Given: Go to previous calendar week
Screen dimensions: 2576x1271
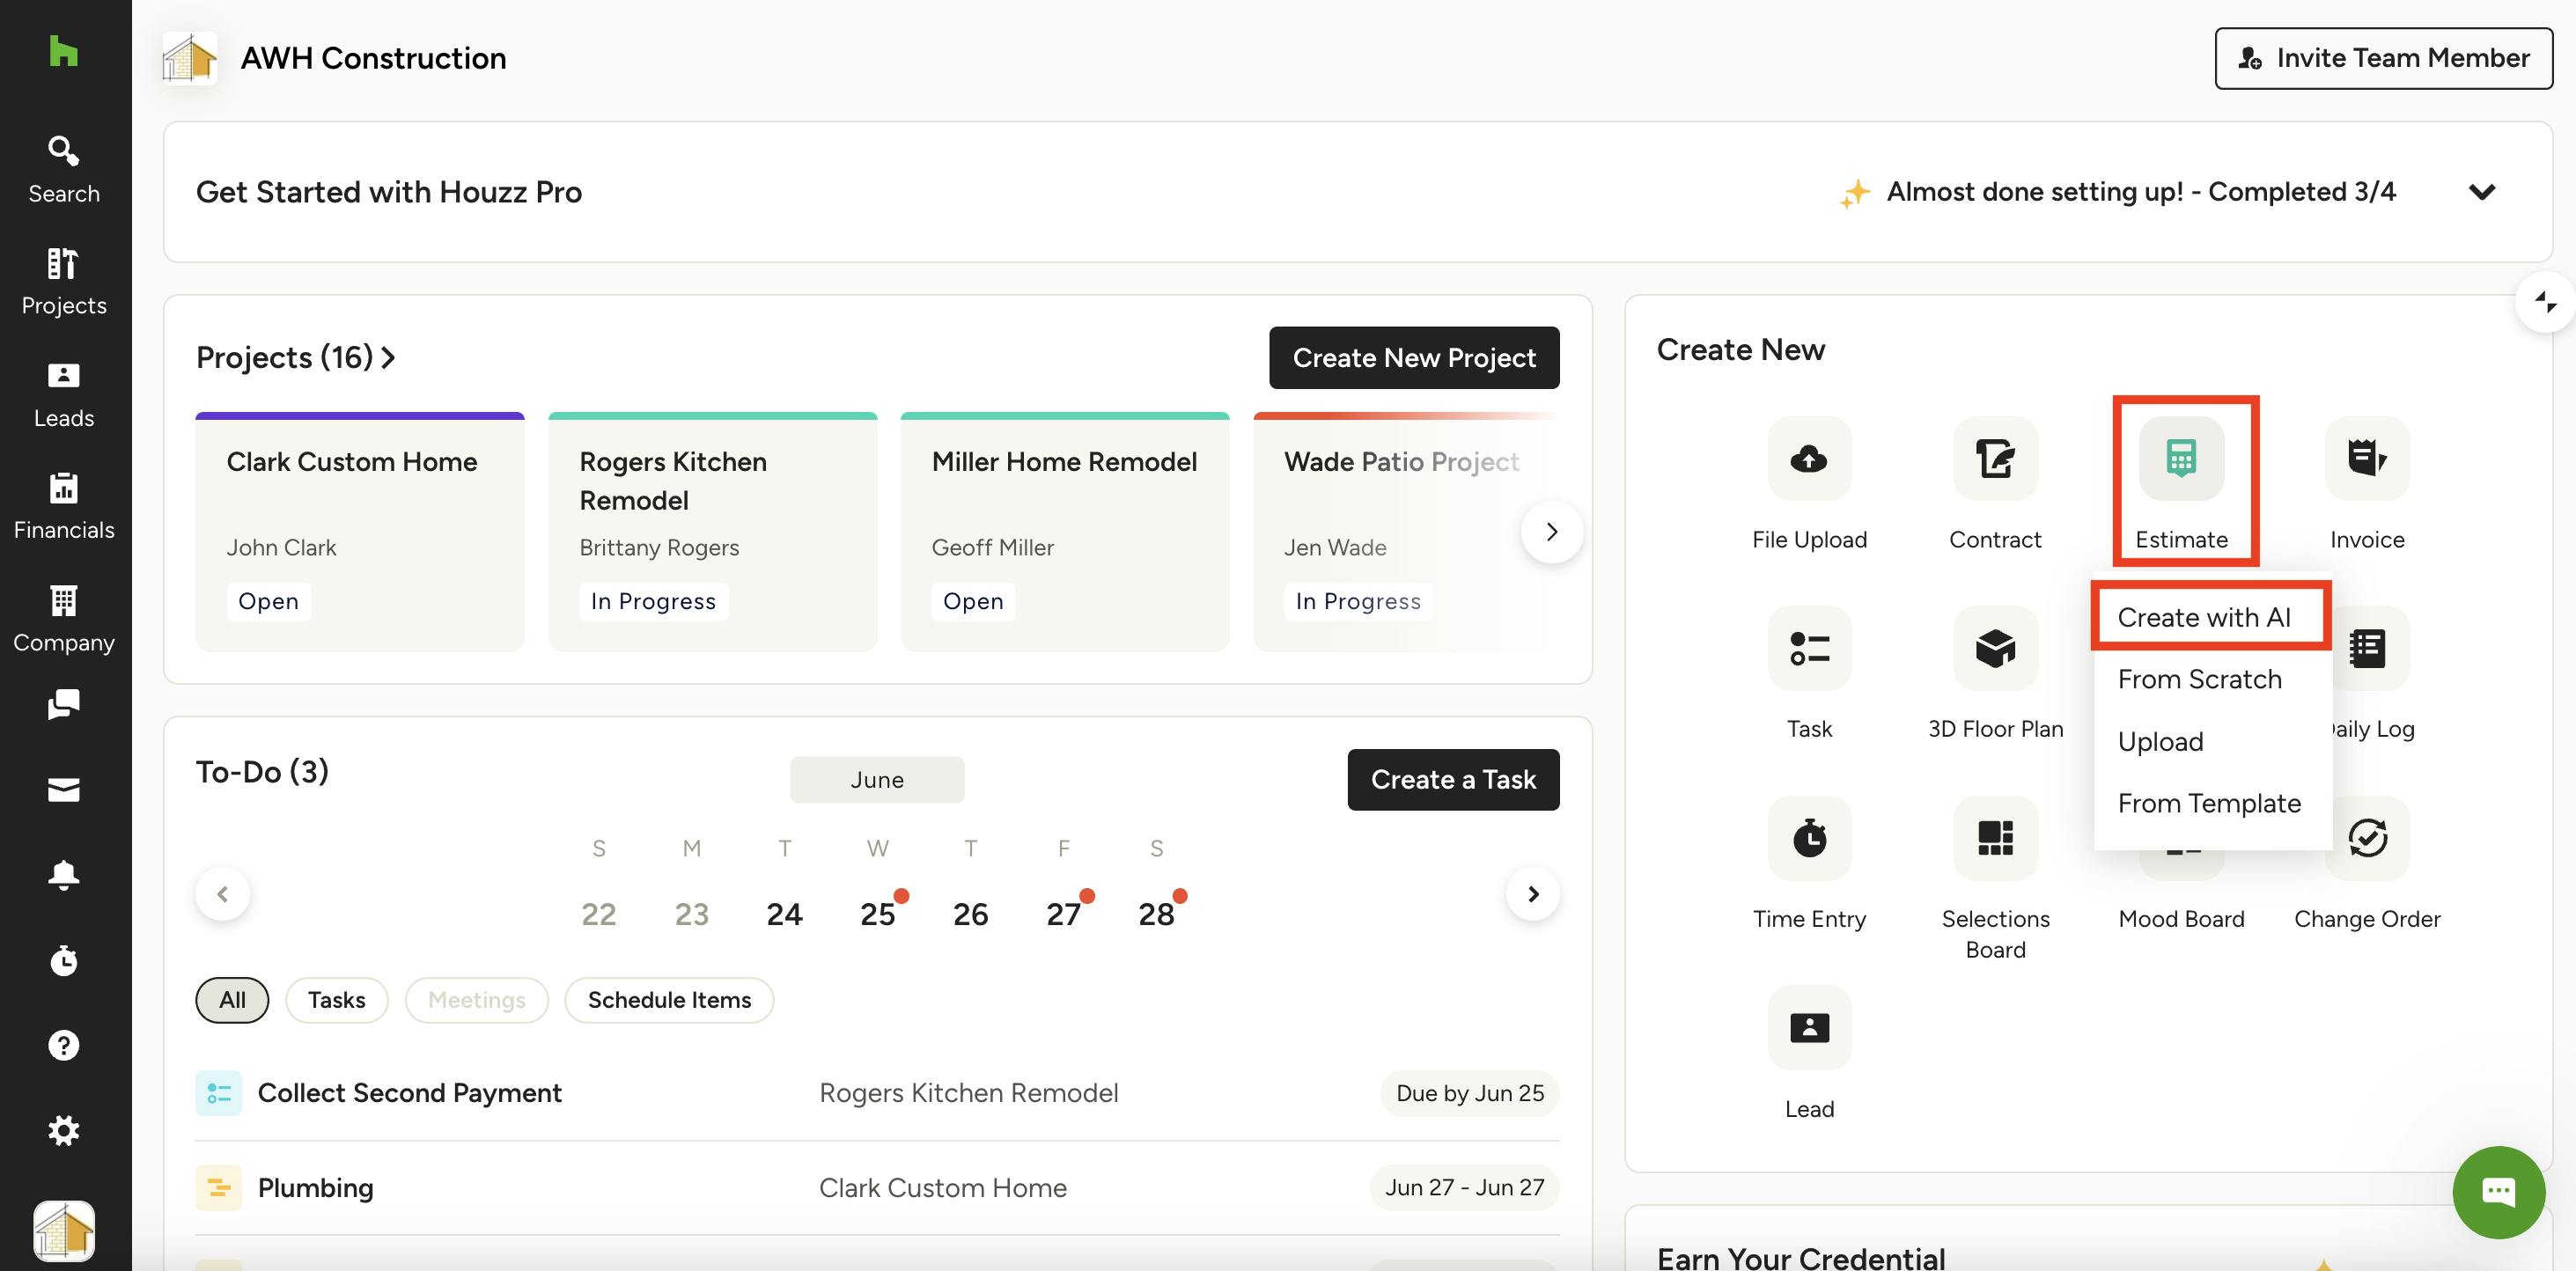Looking at the screenshot, I should point(222,893).
